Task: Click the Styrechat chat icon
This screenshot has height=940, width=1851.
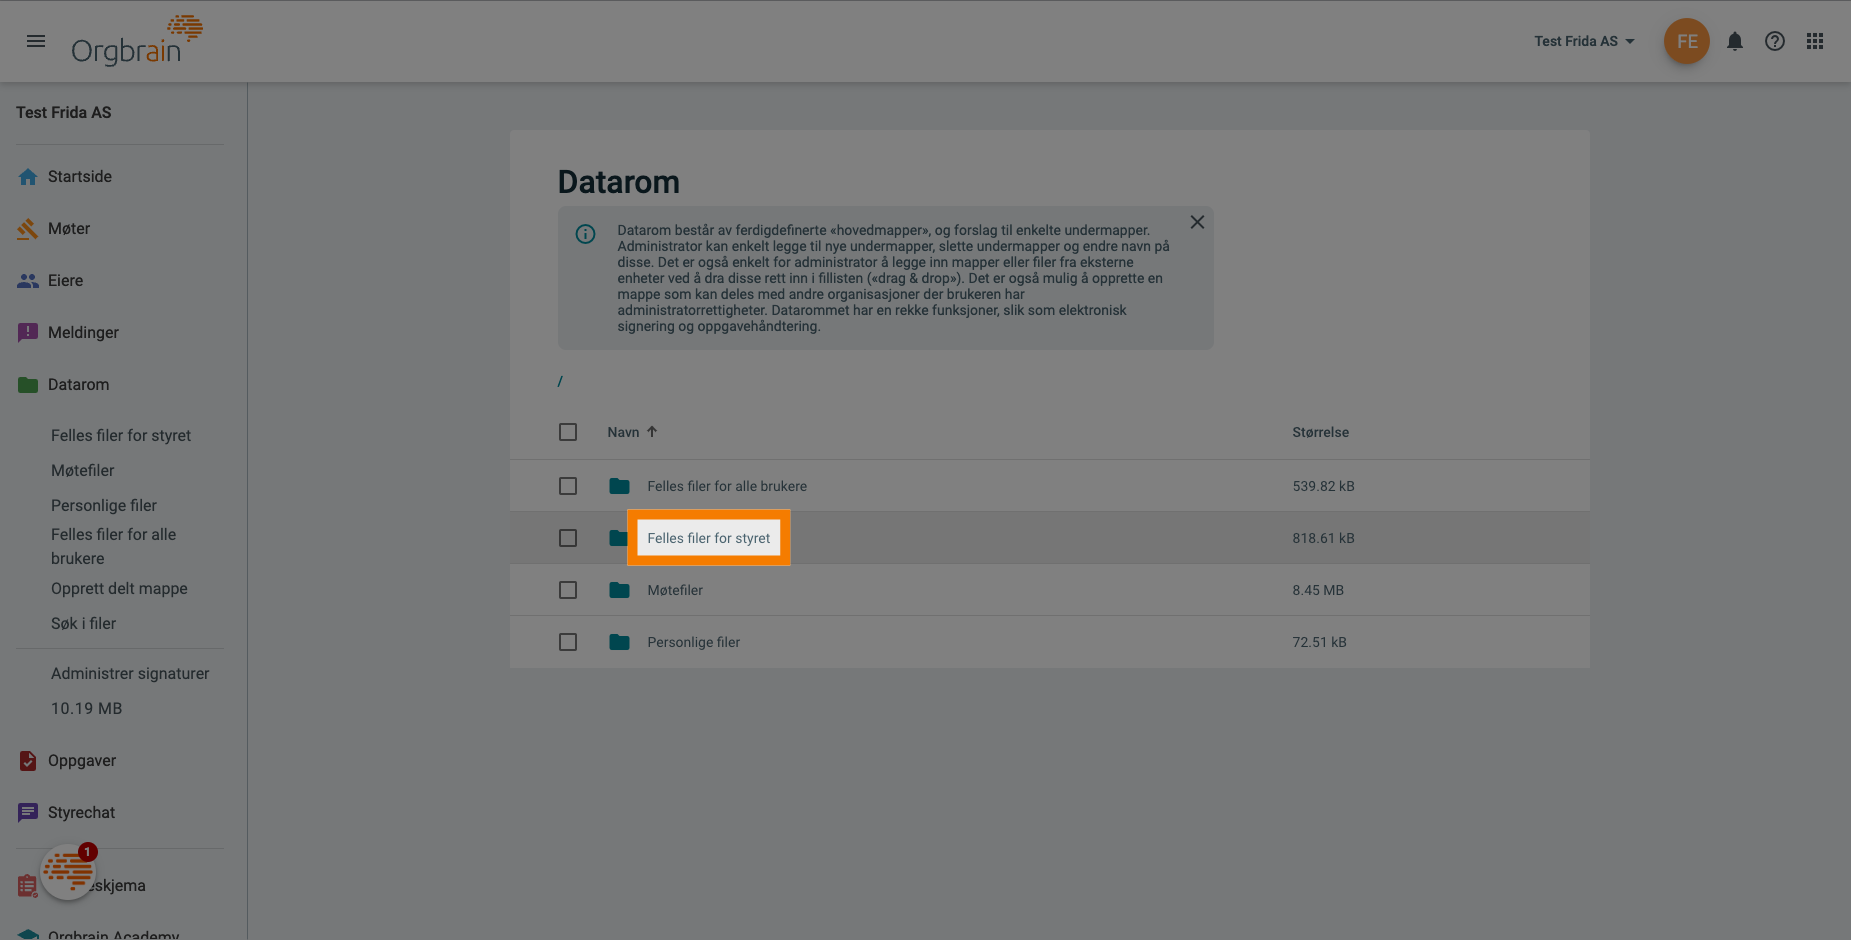Action: 28,812
